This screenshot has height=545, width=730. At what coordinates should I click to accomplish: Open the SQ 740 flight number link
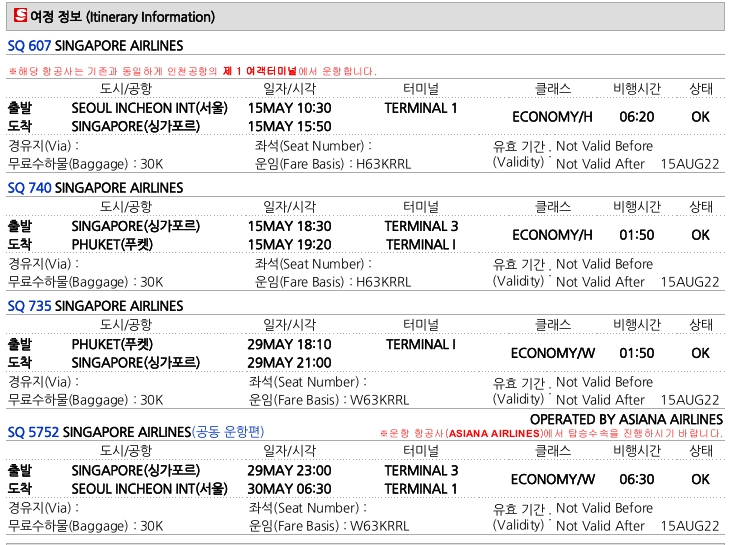[29, 188]
